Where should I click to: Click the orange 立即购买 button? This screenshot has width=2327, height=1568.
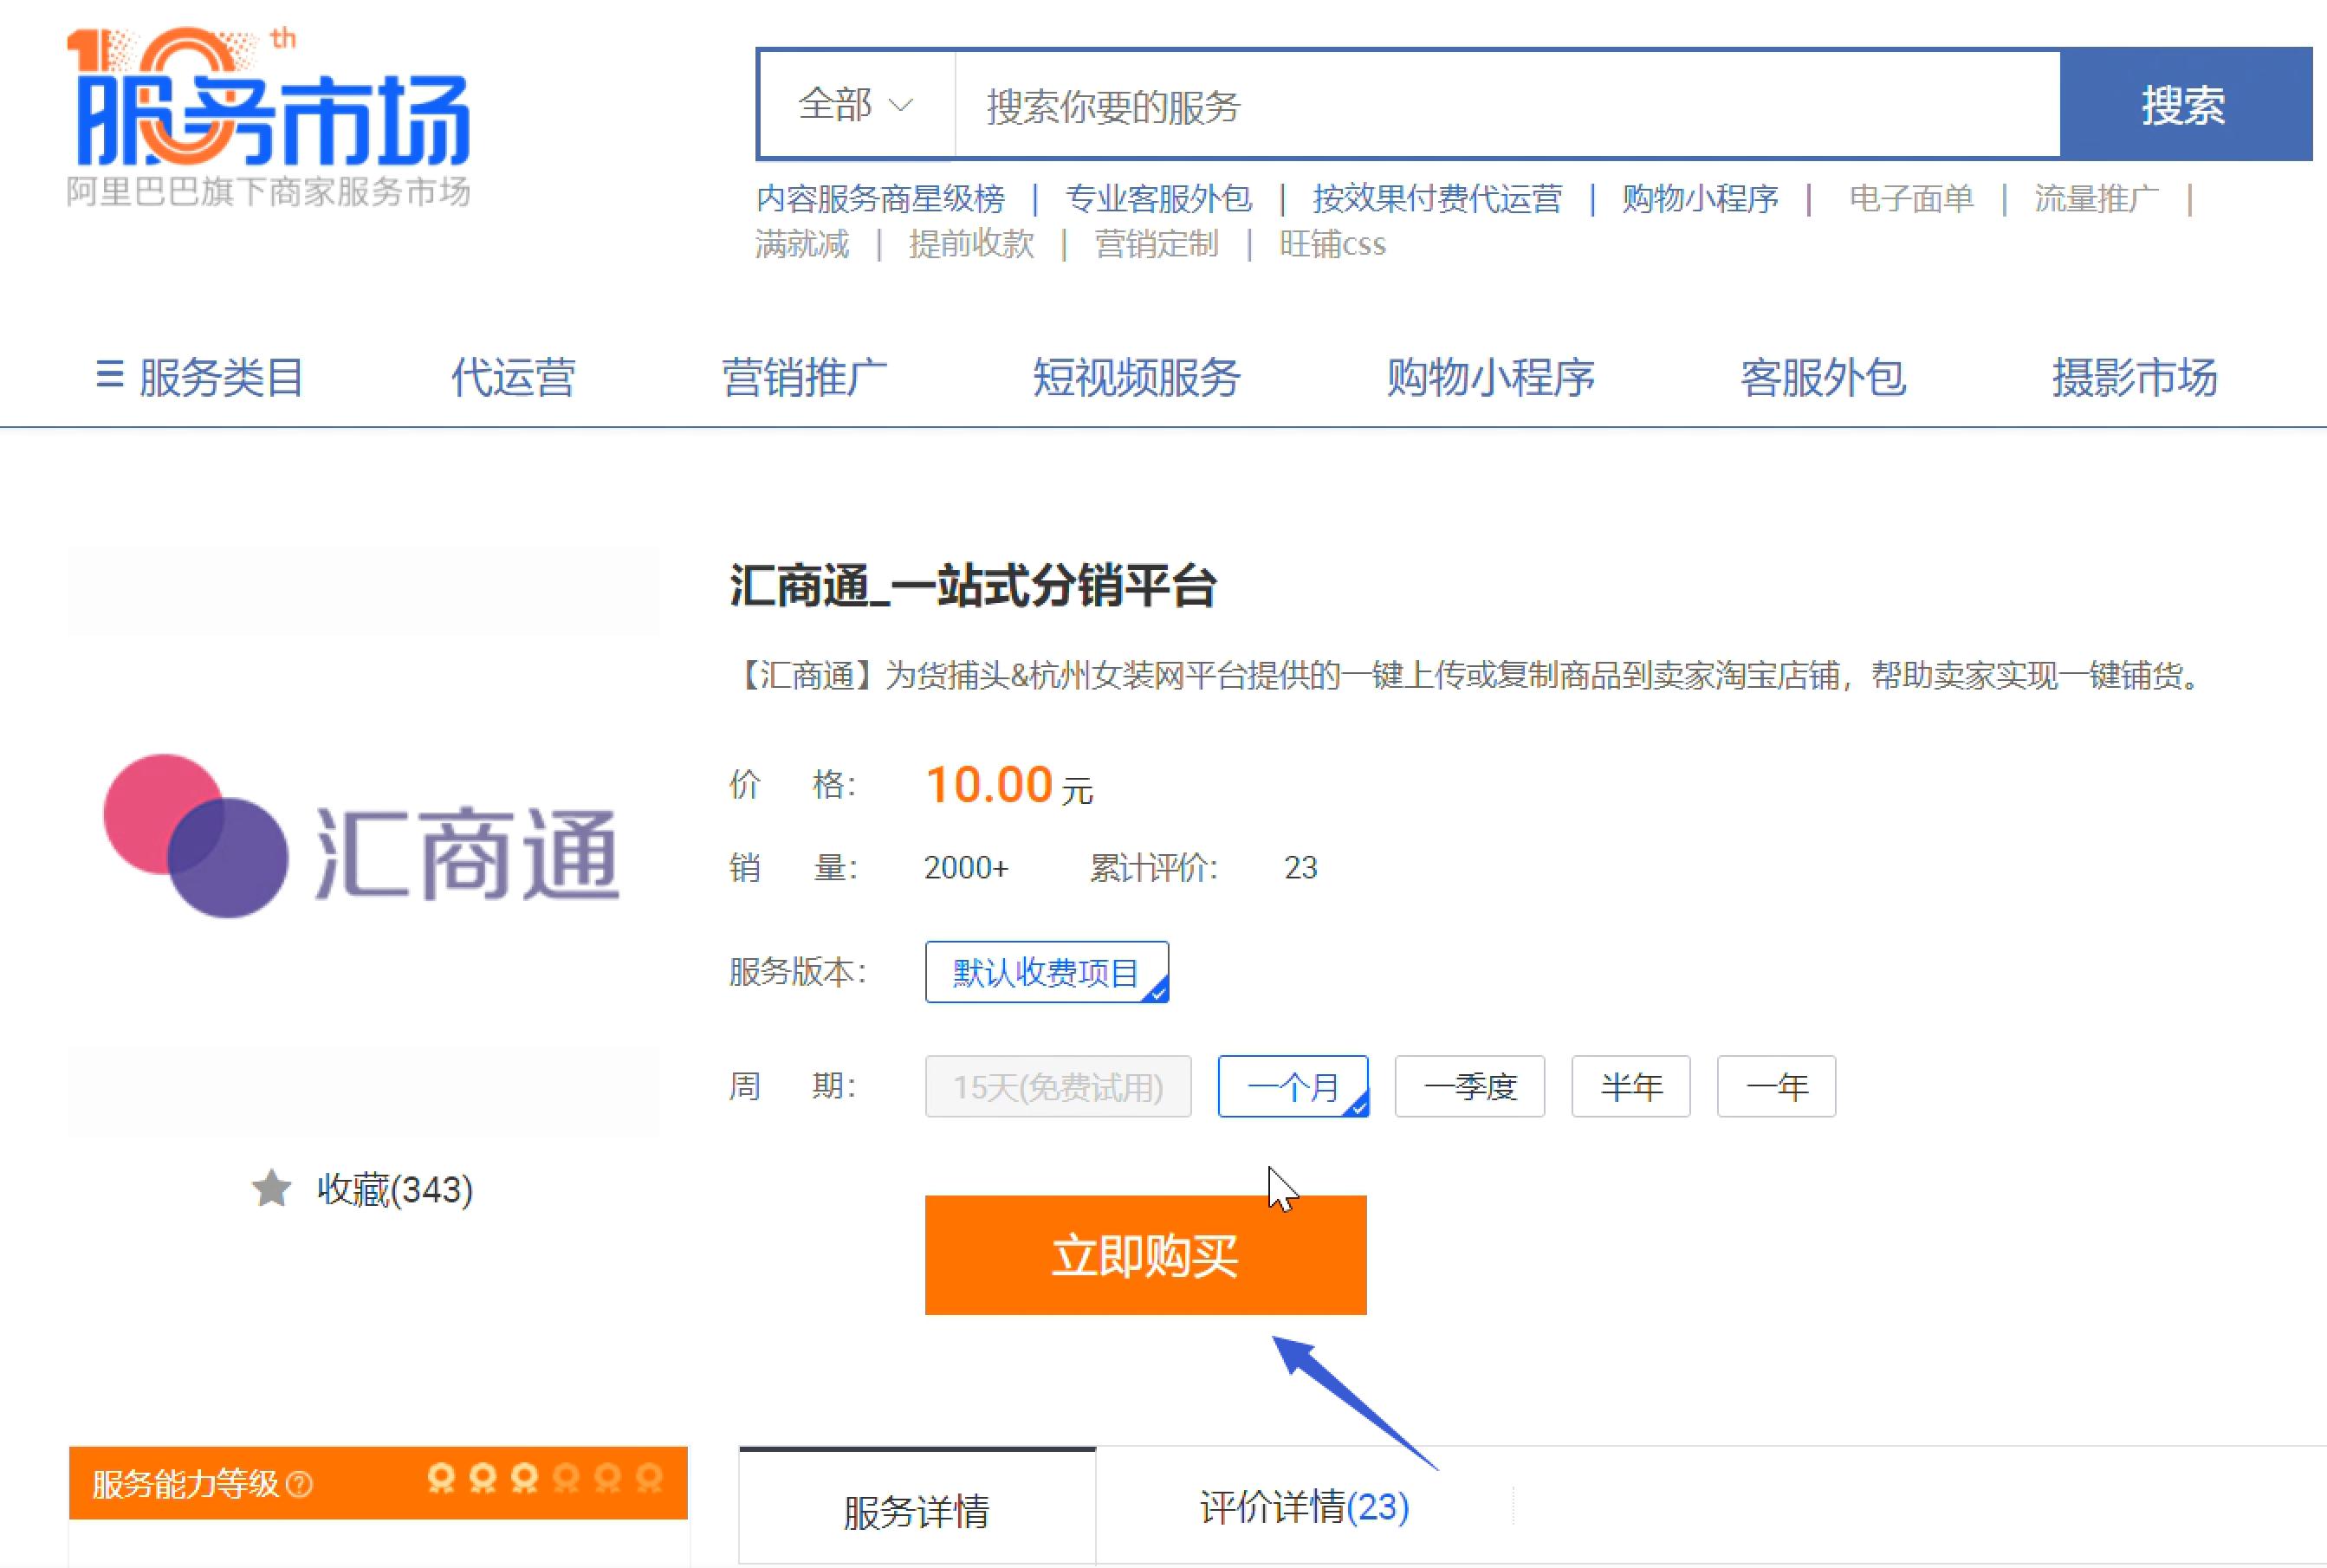click(1146, 1255)
